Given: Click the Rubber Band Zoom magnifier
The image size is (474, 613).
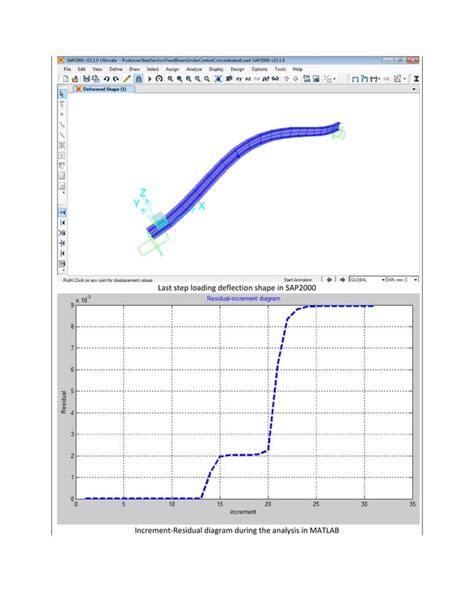Looking at the screenshot, I should click(x=170, y=79).
